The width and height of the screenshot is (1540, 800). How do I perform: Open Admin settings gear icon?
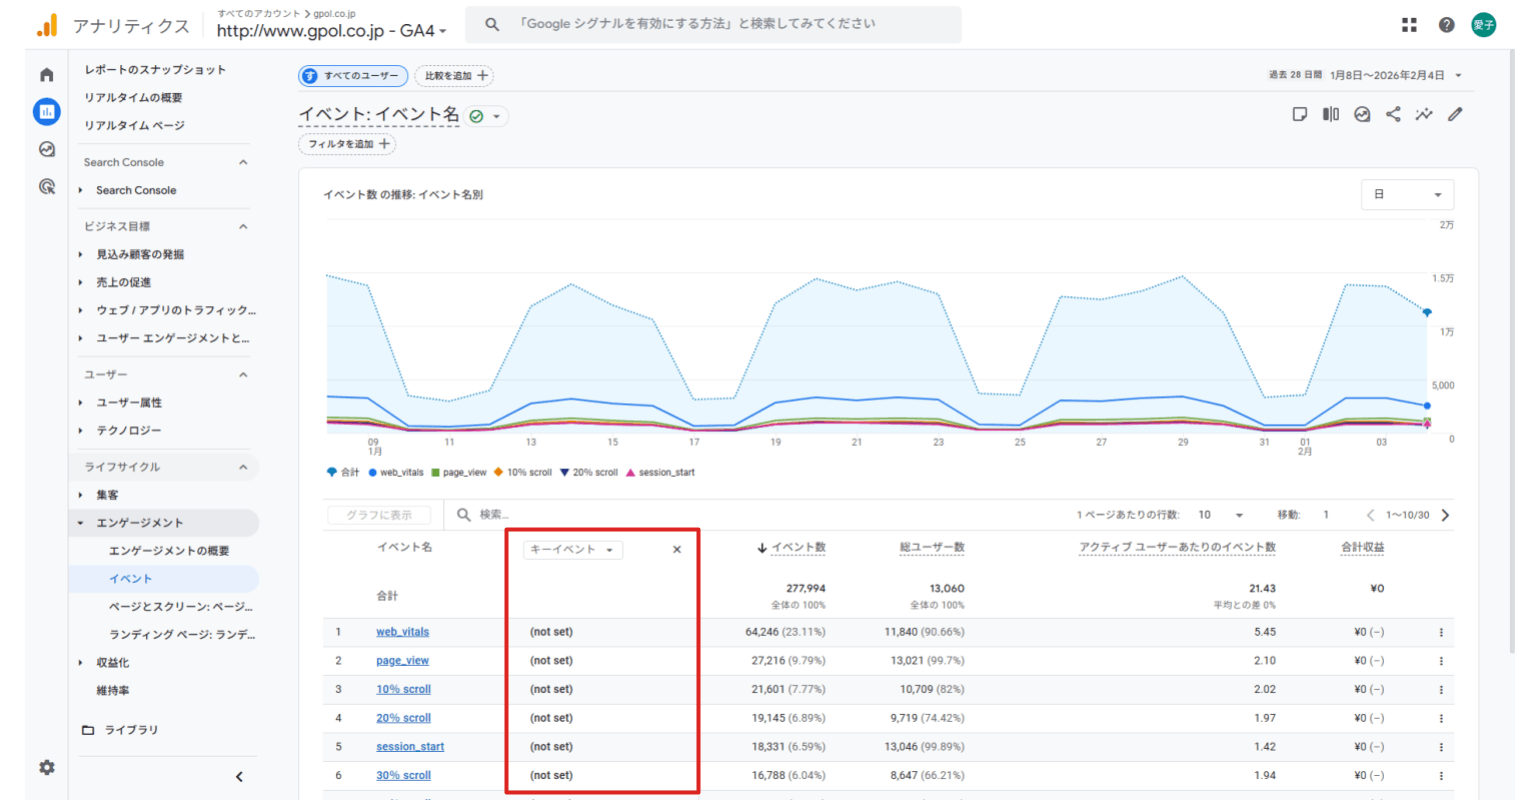(46, 767)
